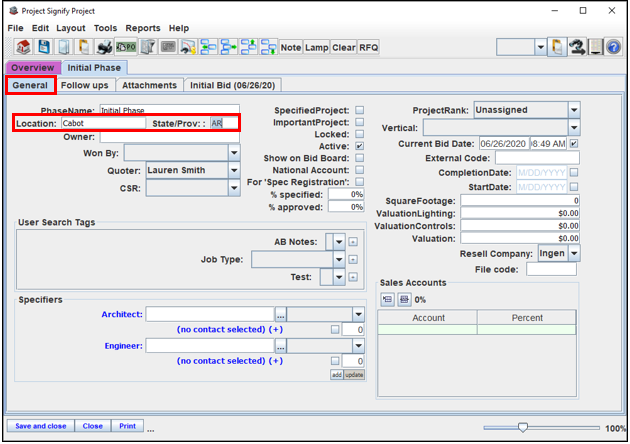Click the toolbar icon with dollar coin
Image resolution: width=630 pixels, height=444 pixels.
point(188,47)
